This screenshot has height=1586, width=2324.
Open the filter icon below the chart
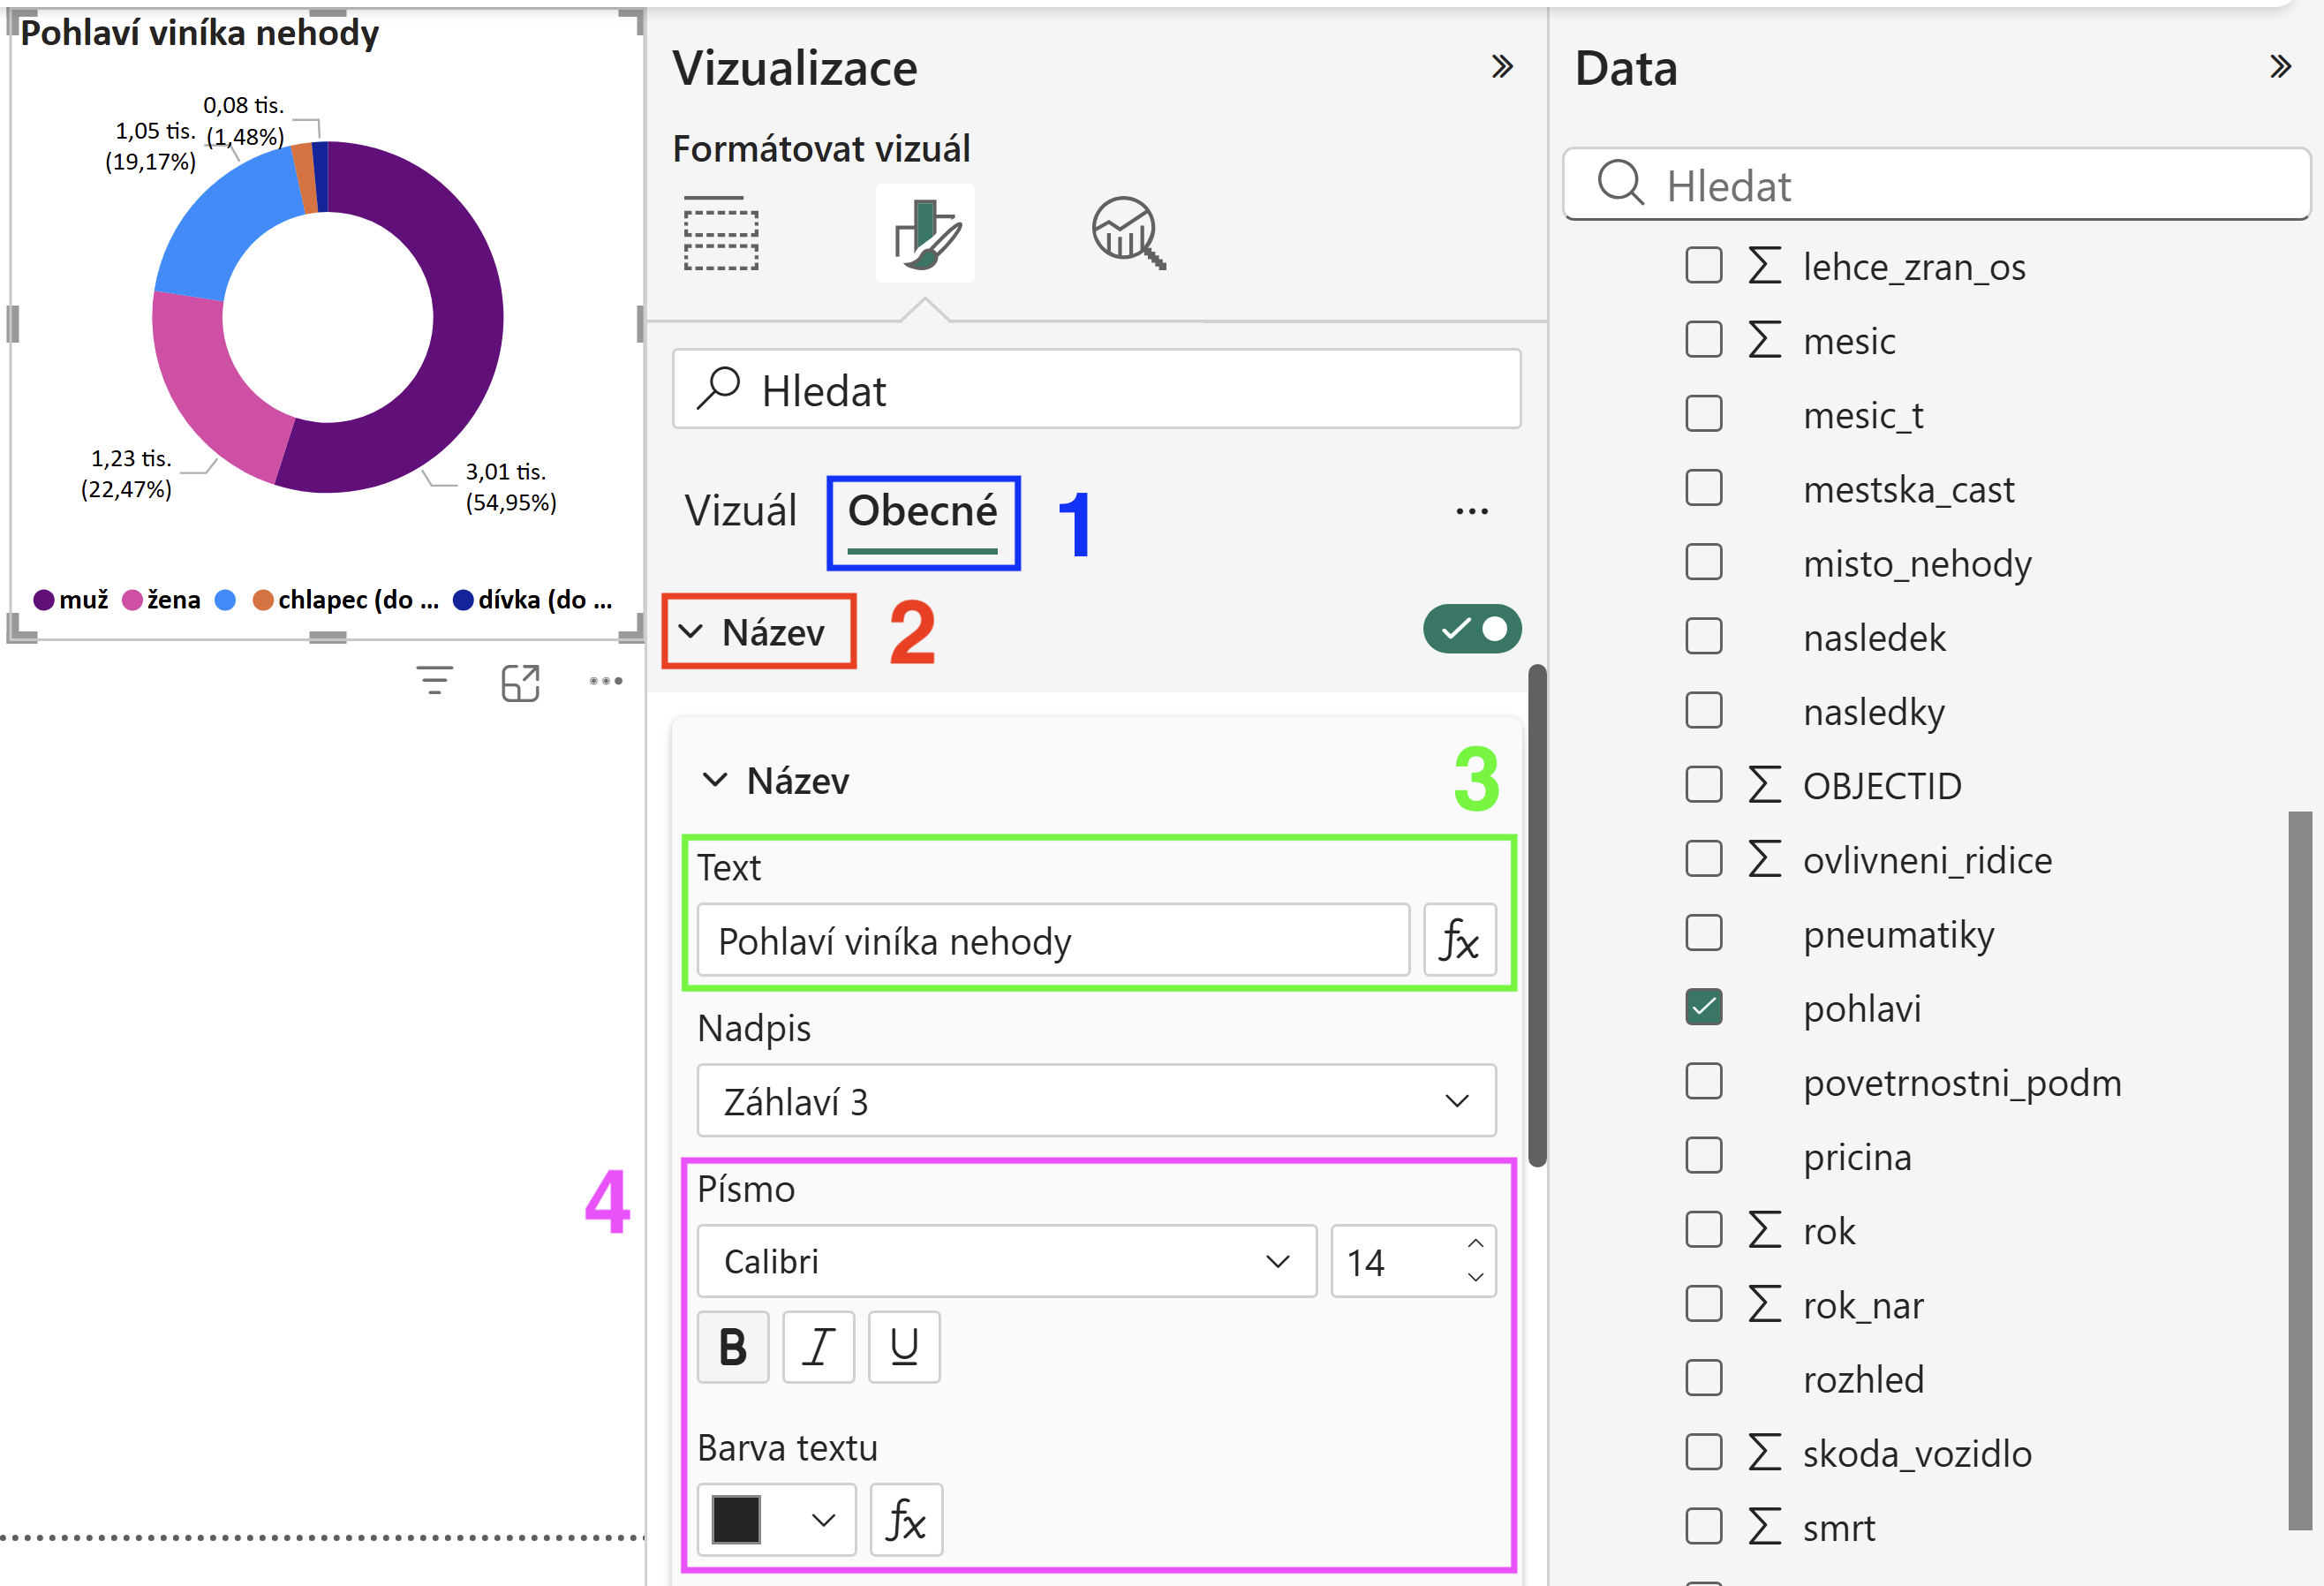[435, 681]
